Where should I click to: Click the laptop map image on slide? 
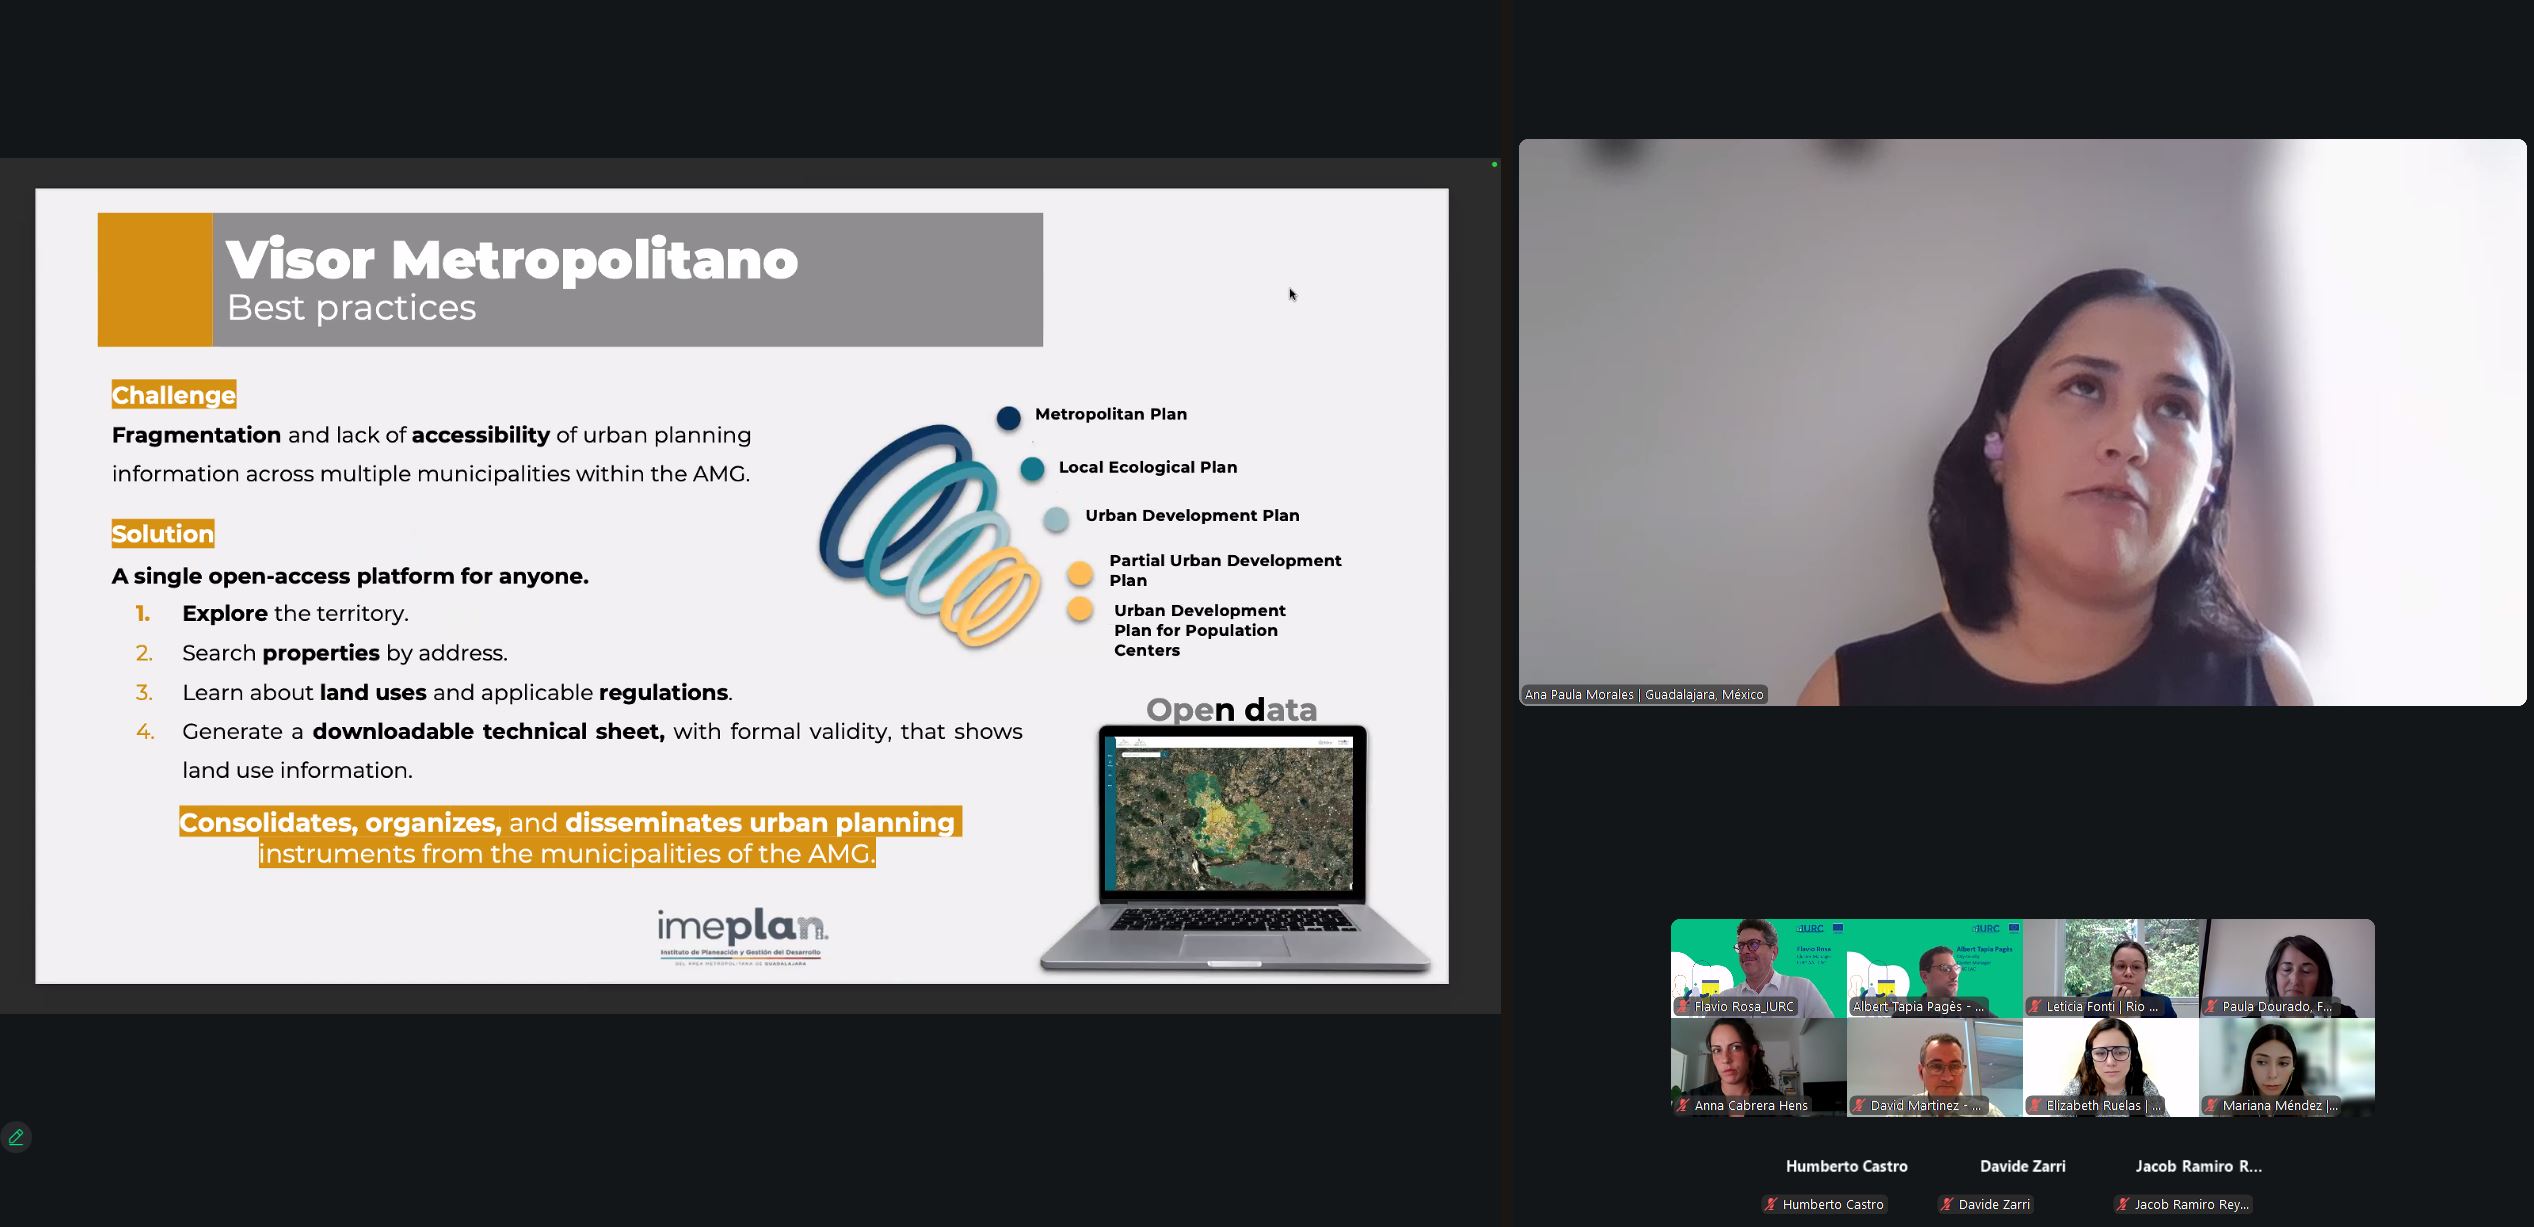pos(1233,815)
